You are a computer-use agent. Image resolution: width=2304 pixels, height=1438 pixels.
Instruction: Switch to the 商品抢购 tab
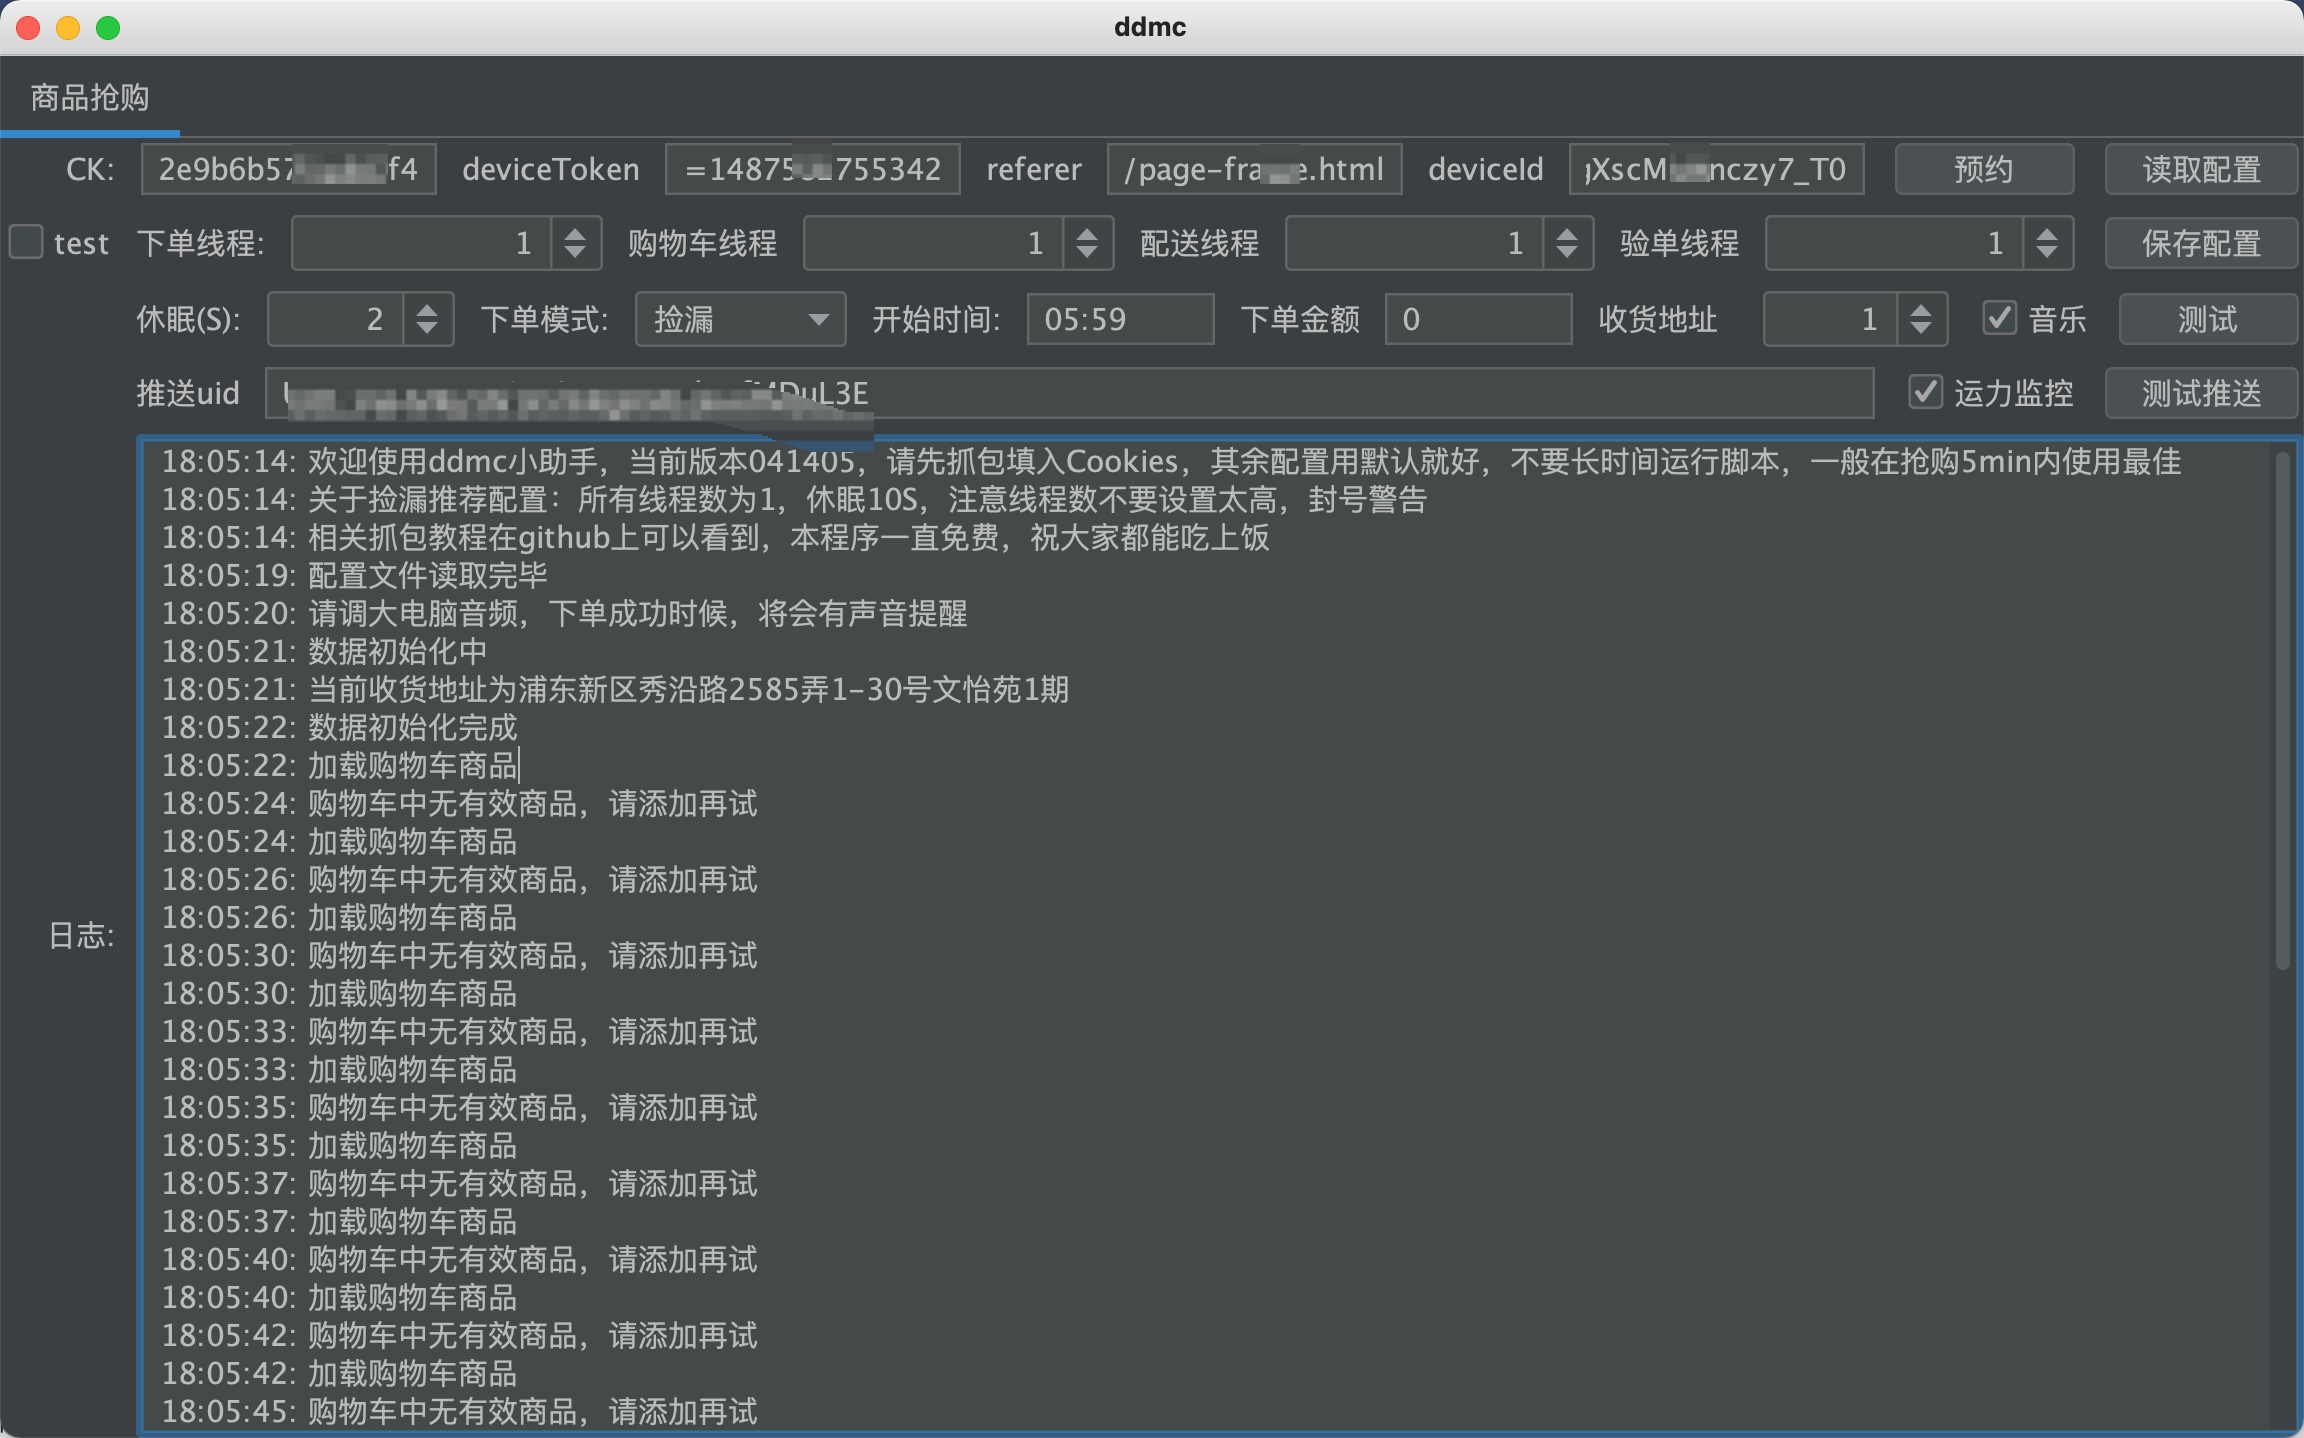(90, 98)
